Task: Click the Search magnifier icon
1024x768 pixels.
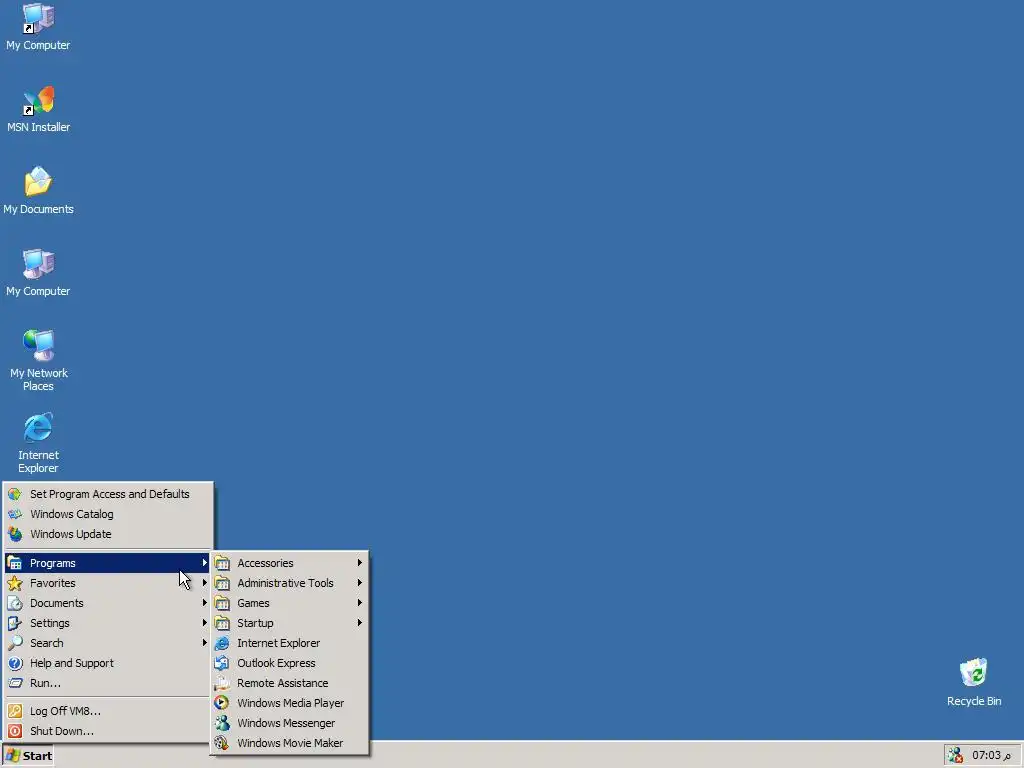Action: tap(15, 643)
